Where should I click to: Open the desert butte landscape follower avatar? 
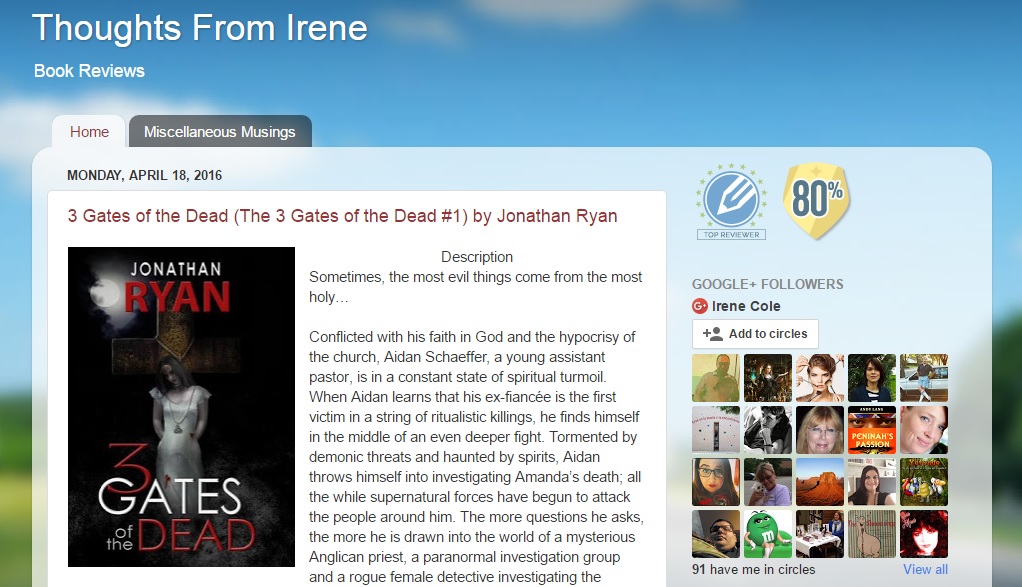pyautogui.click(x=820, y=482)
